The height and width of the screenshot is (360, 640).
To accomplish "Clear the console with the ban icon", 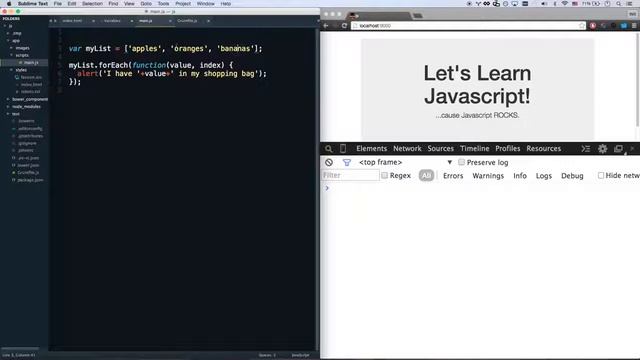I will click(329, 162).
